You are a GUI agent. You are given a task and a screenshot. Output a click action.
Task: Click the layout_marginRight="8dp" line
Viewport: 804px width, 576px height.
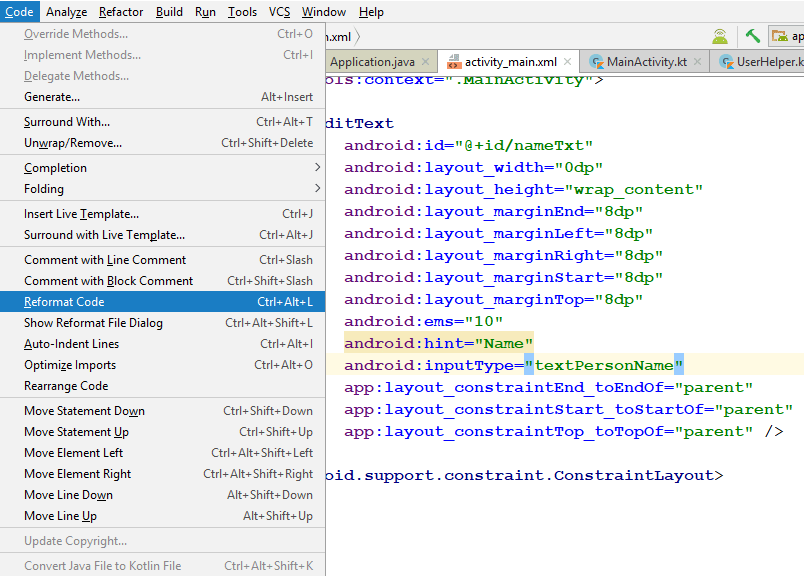(x=503, y=255)
